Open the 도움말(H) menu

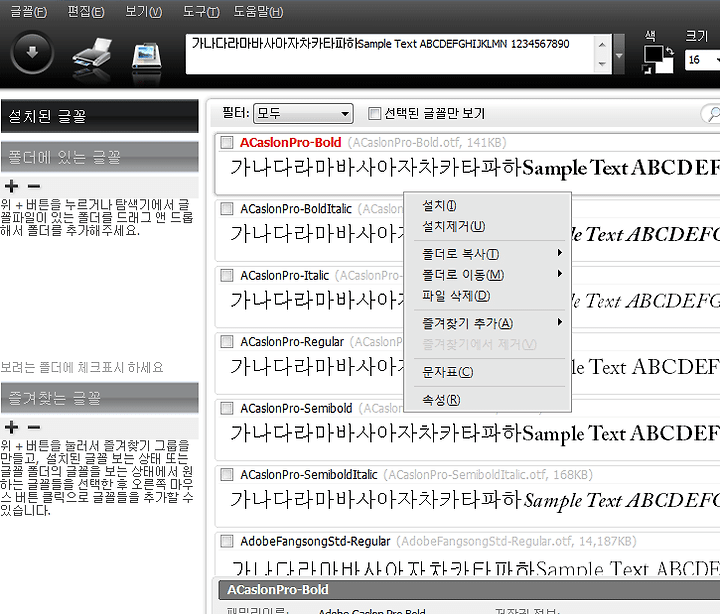pyautogui.click(x=258, y=11)
